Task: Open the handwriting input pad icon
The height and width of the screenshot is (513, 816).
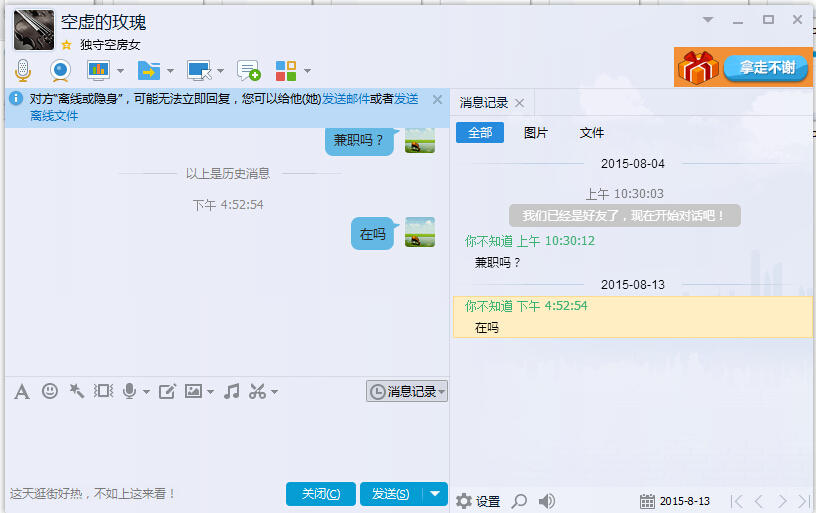Action: tap(167, 391)
